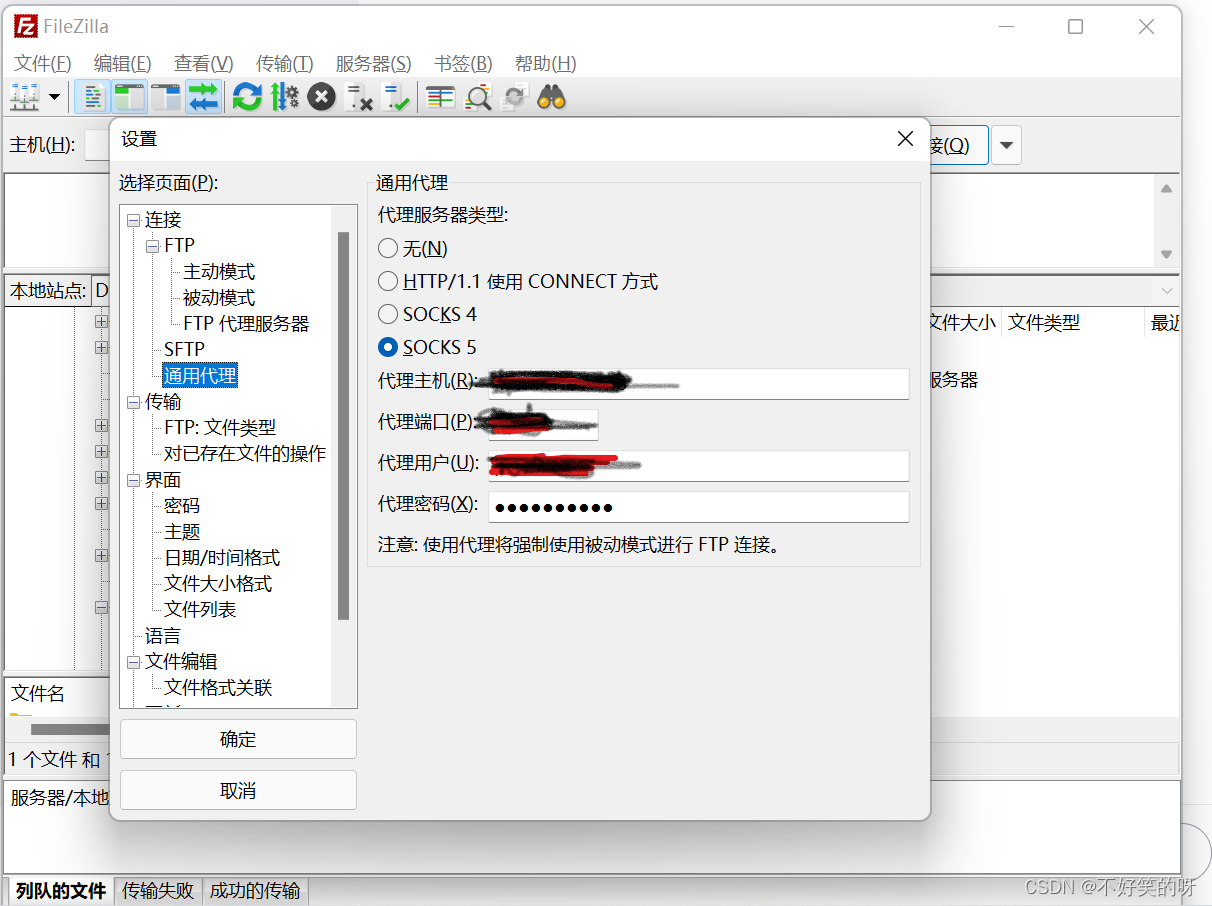Click the 代理密码(X) password field
Viewport: 1212px width, 906px height.
[699, 506]
